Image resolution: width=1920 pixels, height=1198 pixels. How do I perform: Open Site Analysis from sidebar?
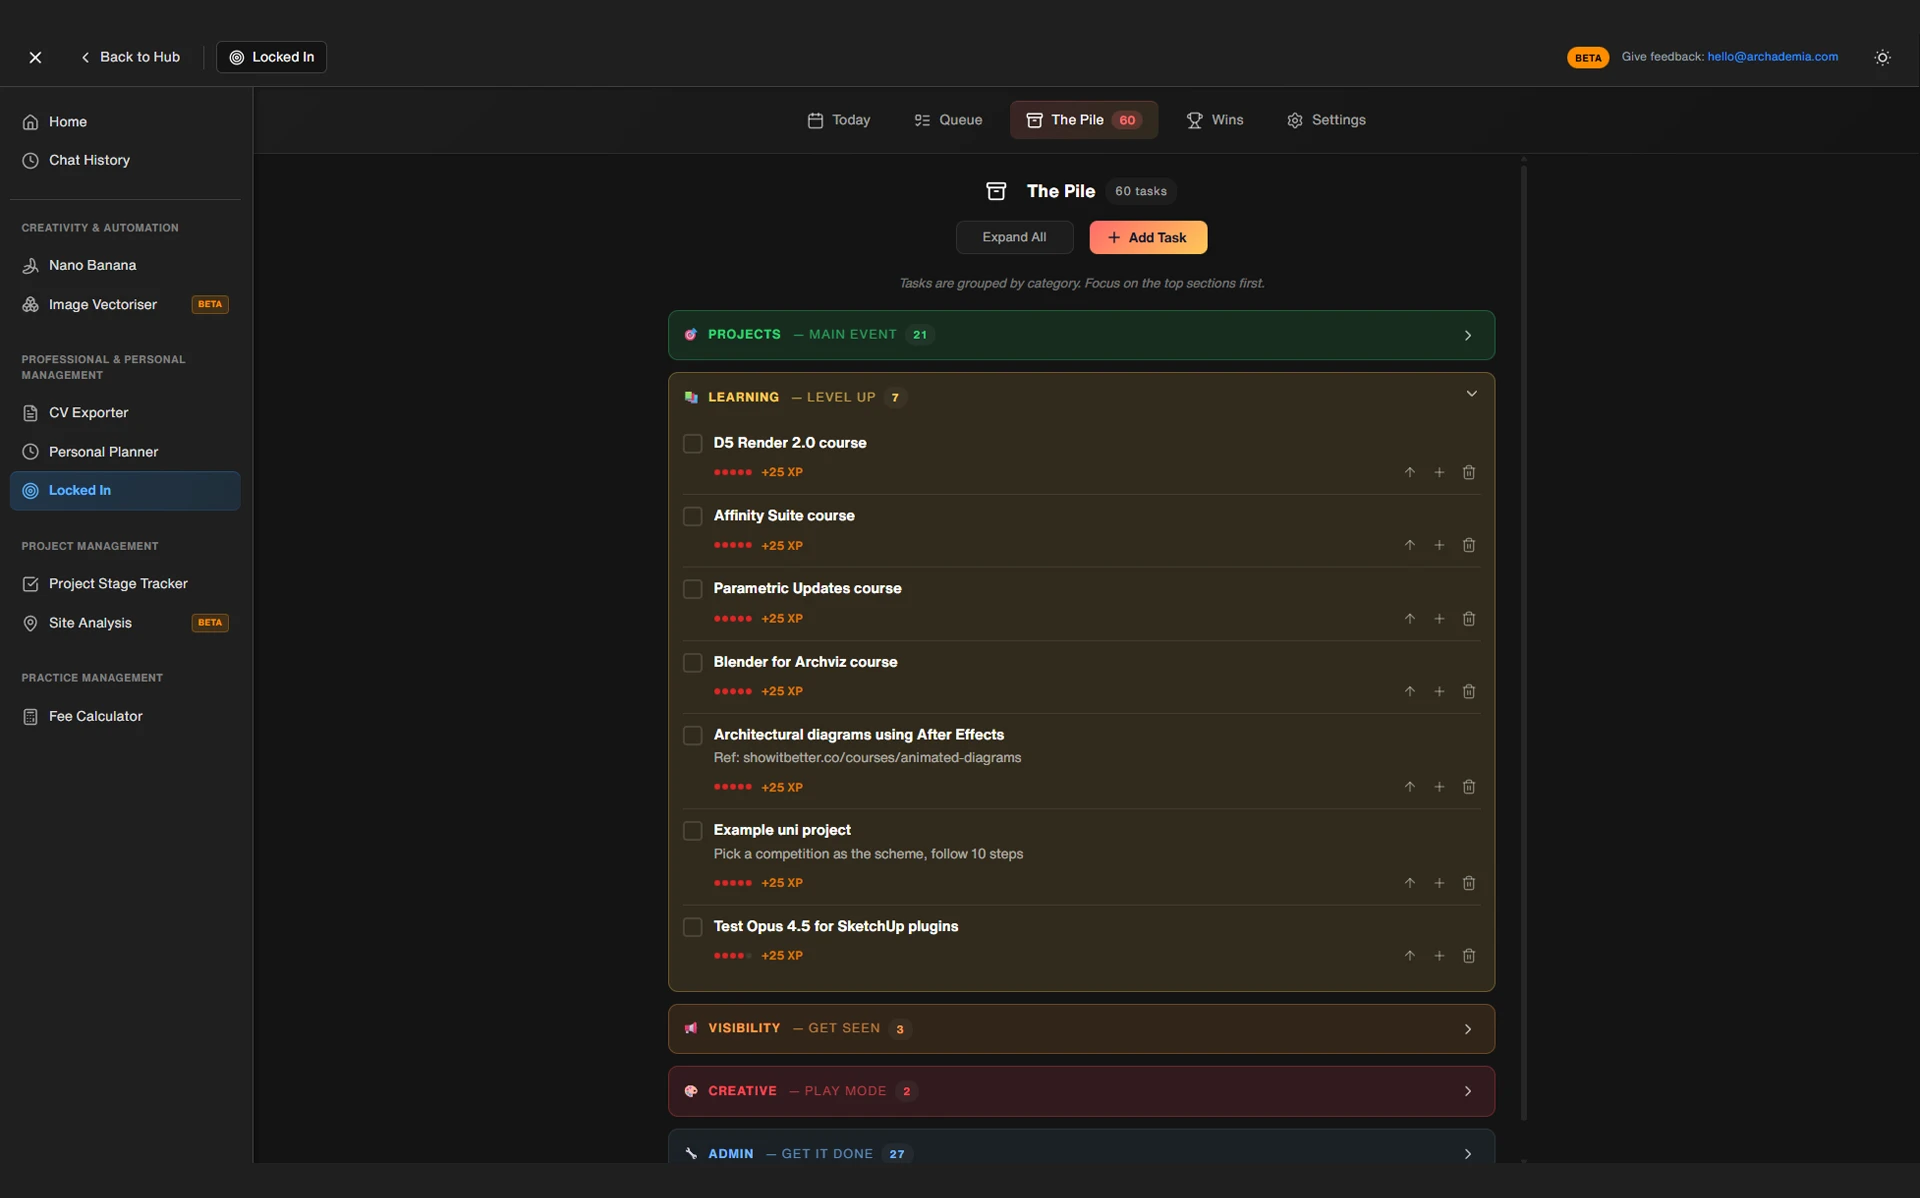(x=90, y=623)
